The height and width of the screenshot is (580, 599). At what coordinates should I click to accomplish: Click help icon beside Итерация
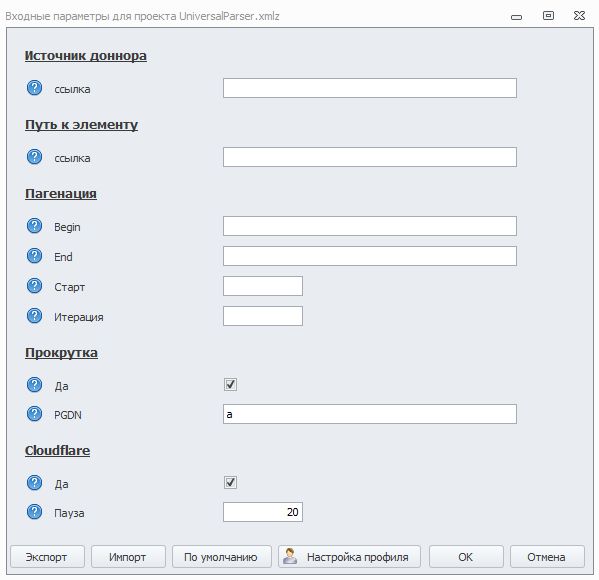click(x=34, y=316)
